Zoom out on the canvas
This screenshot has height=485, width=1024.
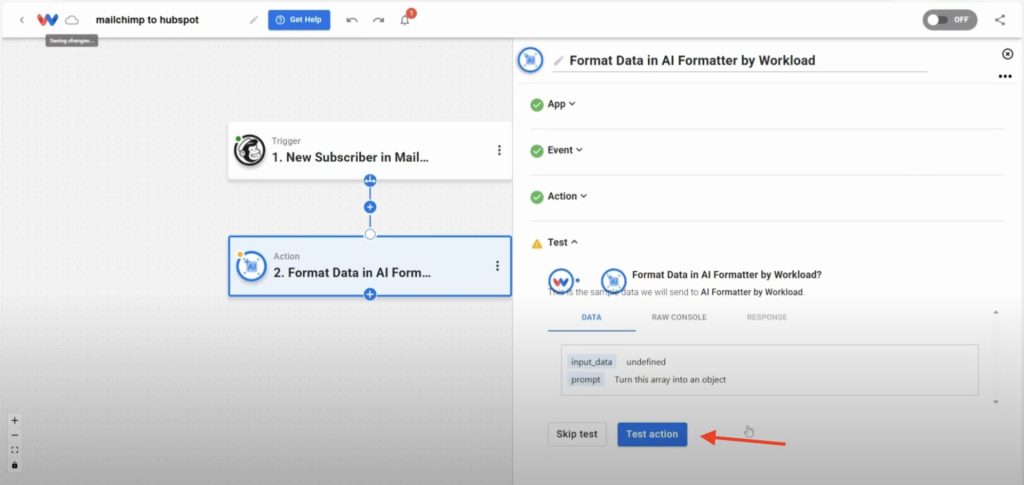click(15, 435)
